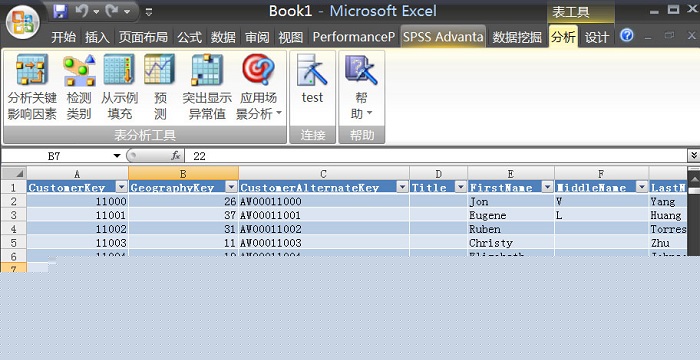Screen dimensions: 700x360
Task: Switch to the 数据挖掘 tab
Action: click(517, 37)
